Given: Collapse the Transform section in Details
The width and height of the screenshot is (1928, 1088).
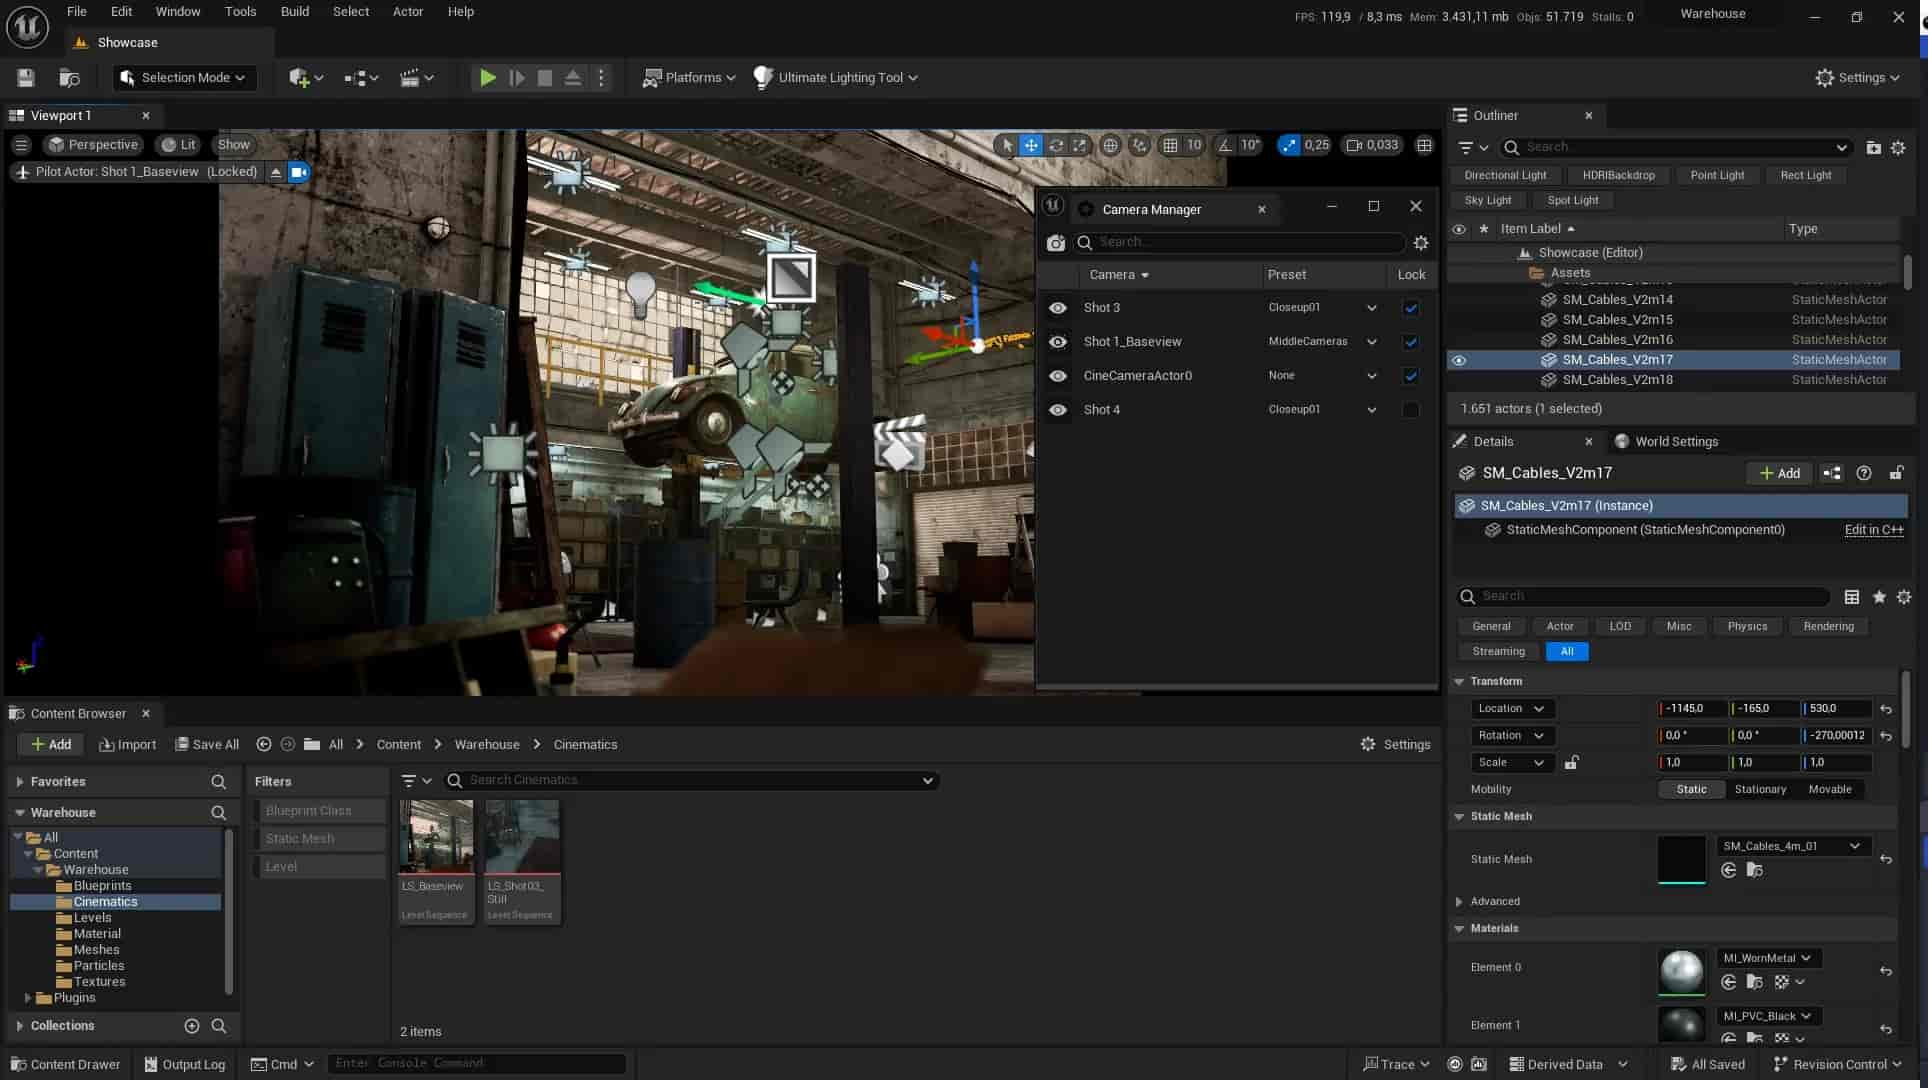Looking at the screenshot, I should click(1459, 681).
